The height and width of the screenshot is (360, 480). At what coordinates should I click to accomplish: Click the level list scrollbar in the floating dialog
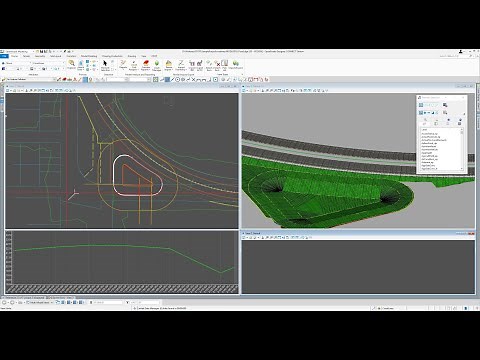[462, 148]
